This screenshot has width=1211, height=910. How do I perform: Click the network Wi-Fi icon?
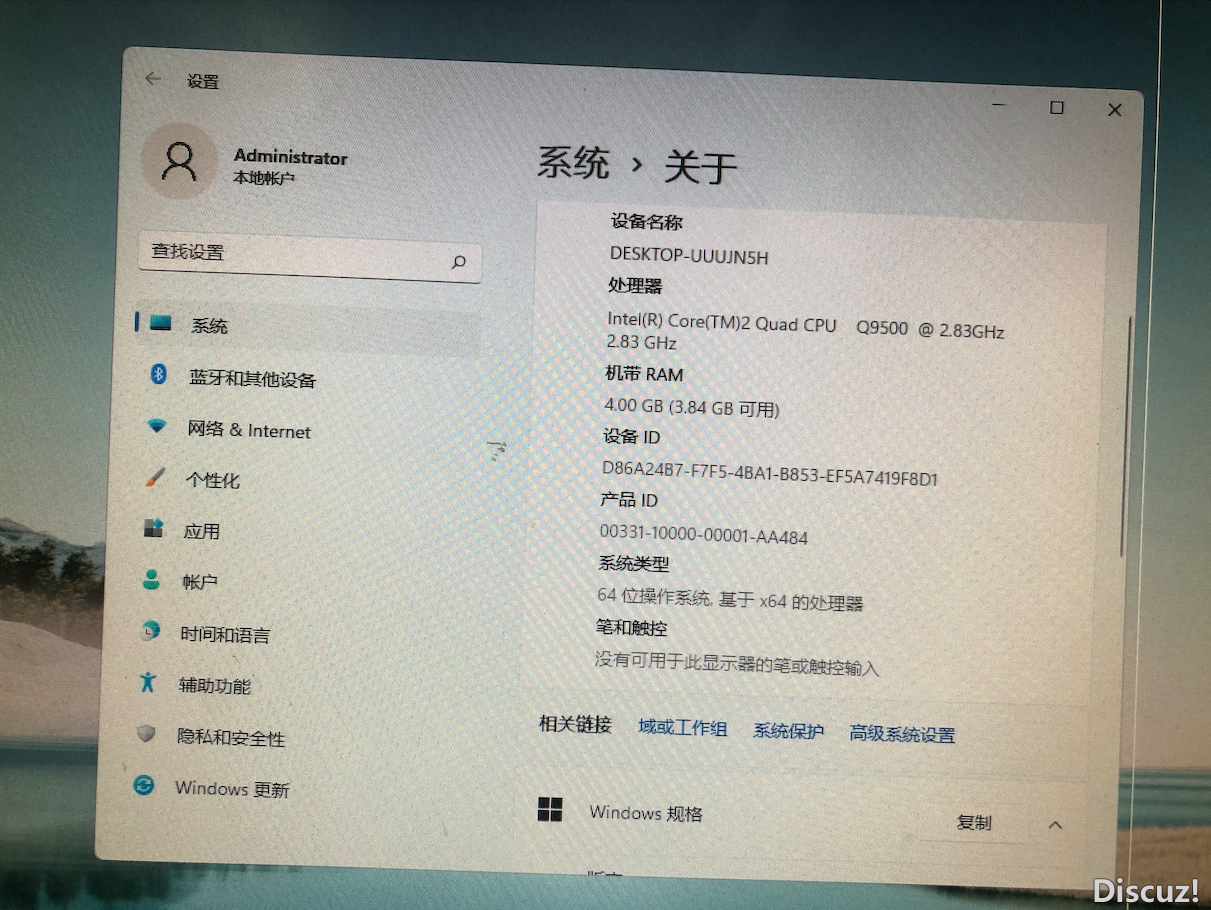tap(156, 426)
